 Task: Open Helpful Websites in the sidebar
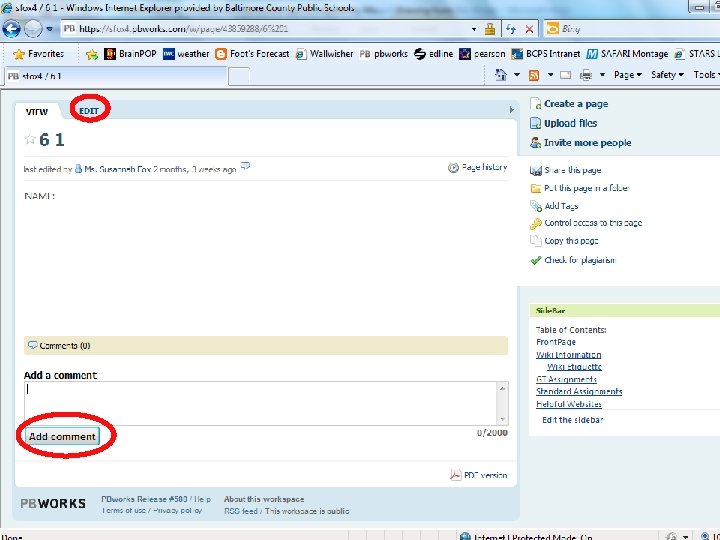coord(568,404)
